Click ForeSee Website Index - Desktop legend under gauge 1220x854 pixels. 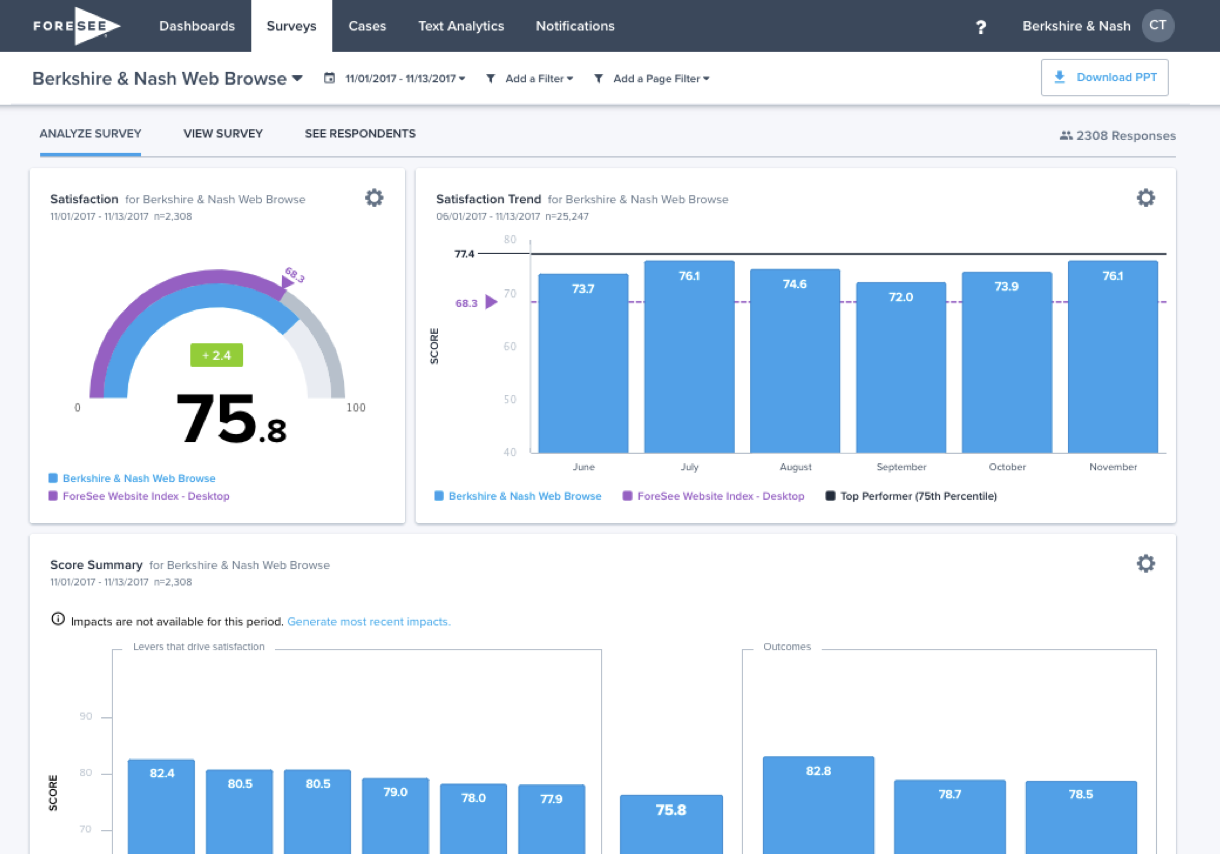[139, 496]
